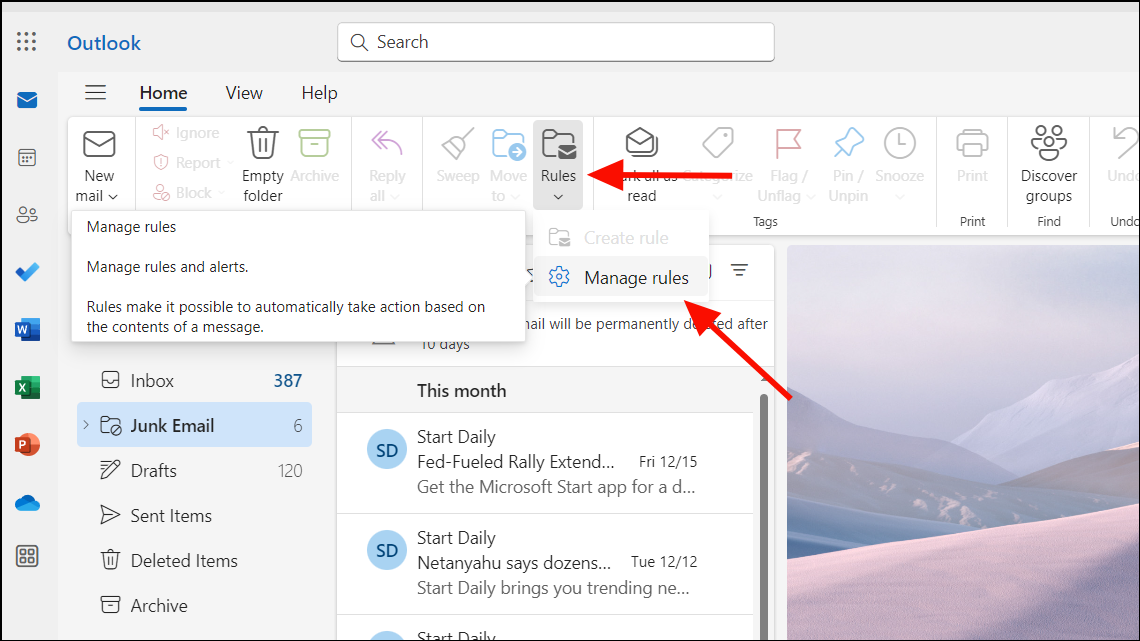Screen dimensions: 1140x641
Task: Expand the Junk Email folder chevron
Action: tap(86, 424)
